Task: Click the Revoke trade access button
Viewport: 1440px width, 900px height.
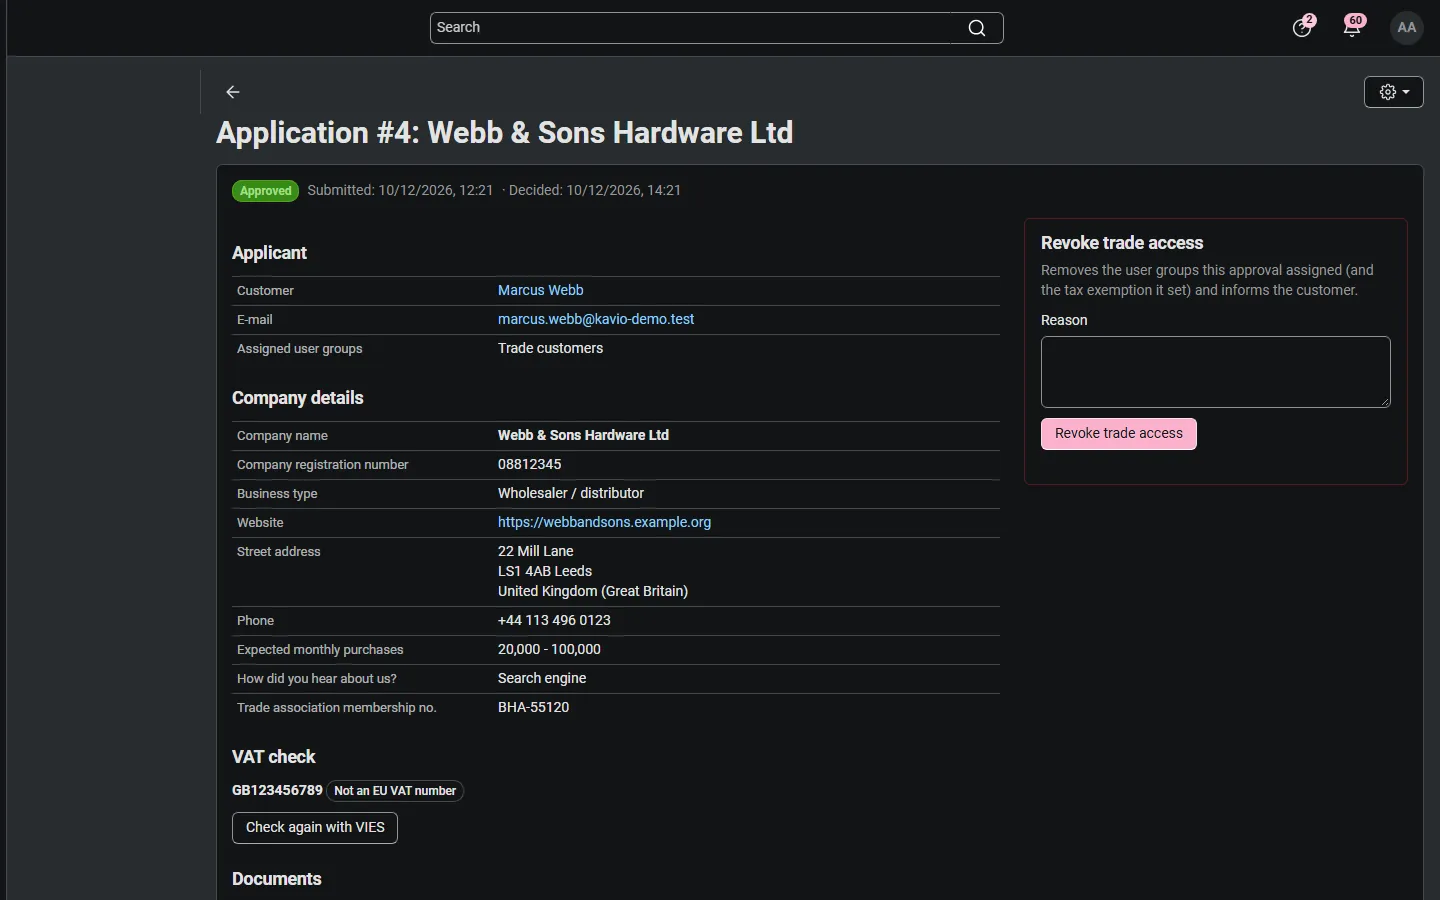Action: click(1118, 434)
